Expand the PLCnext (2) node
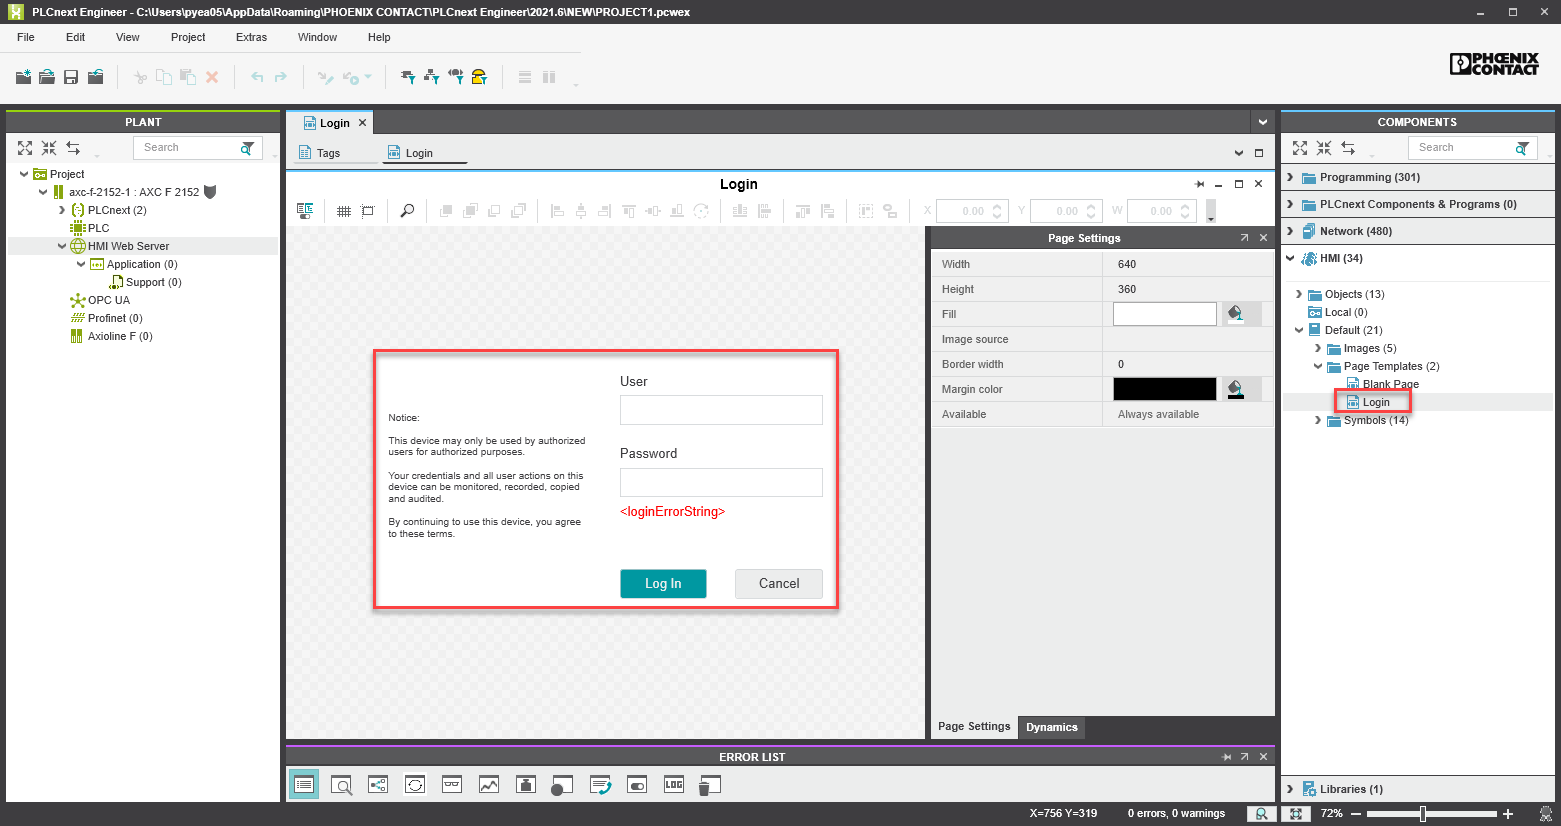Screen dimensions: 1561x826 coord(62,210)
